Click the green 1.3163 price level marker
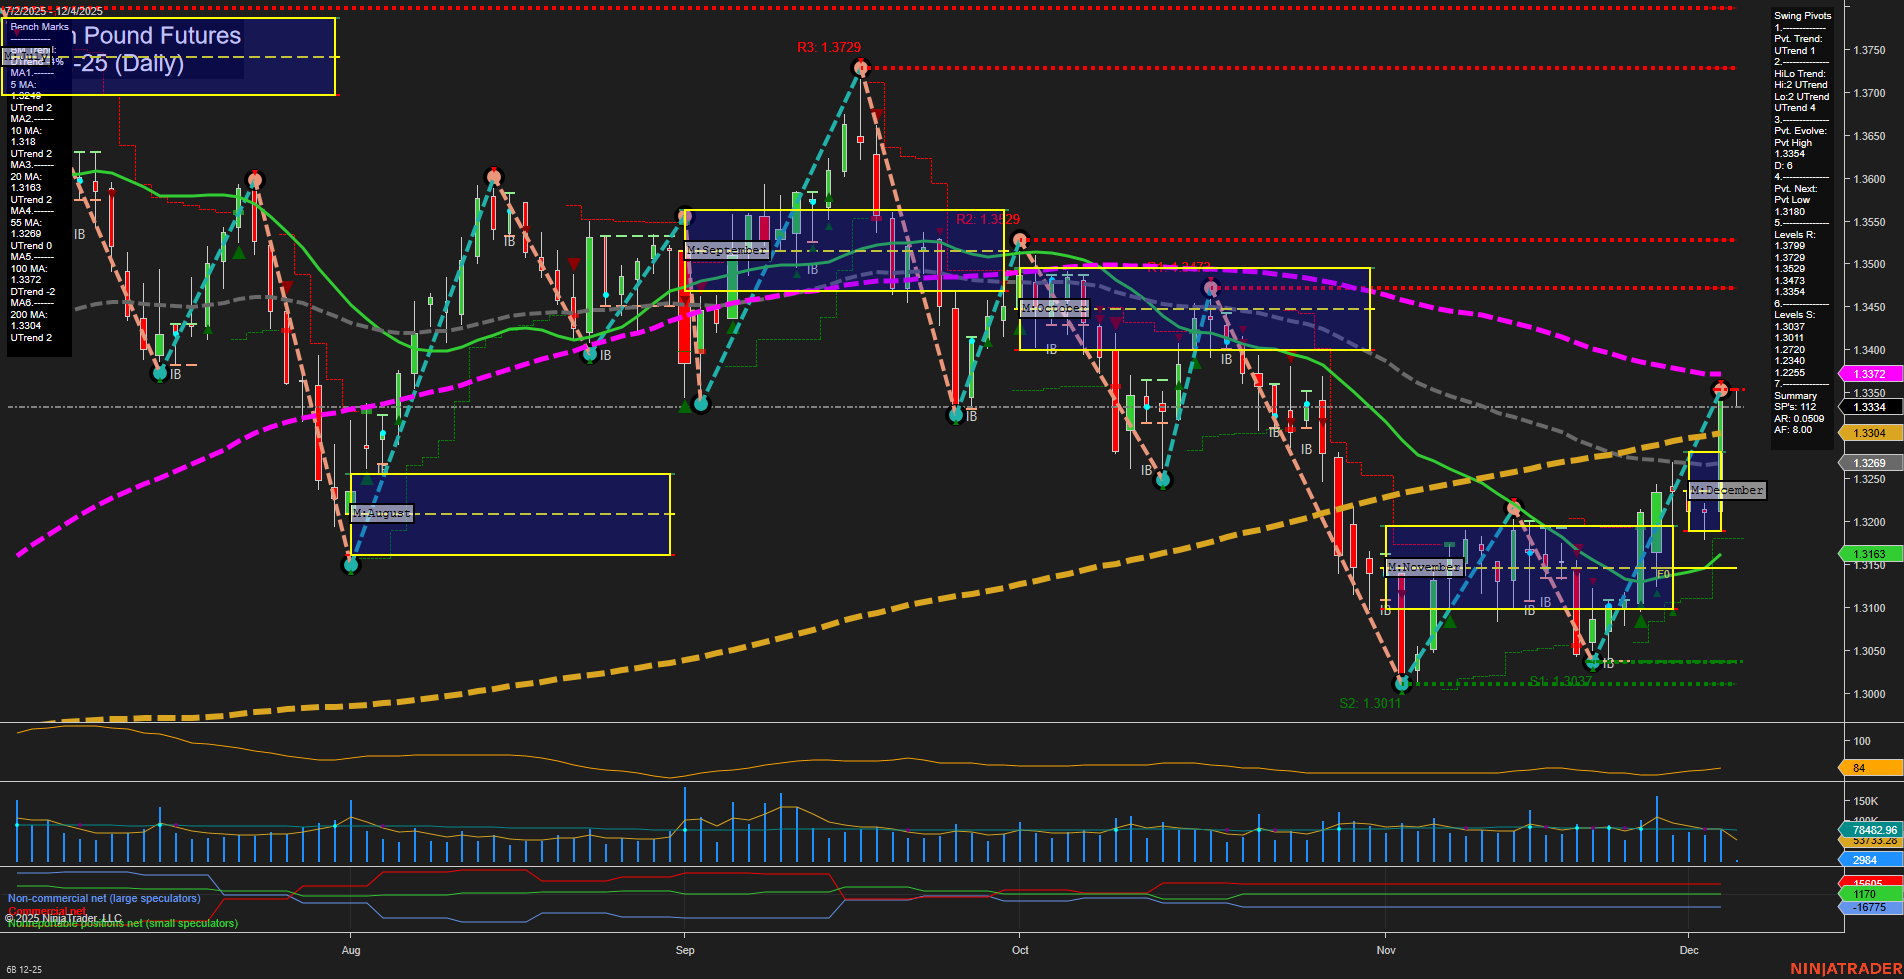Image resolution: width=1904 pixels, height=979 pixels. pos(1866,553)
